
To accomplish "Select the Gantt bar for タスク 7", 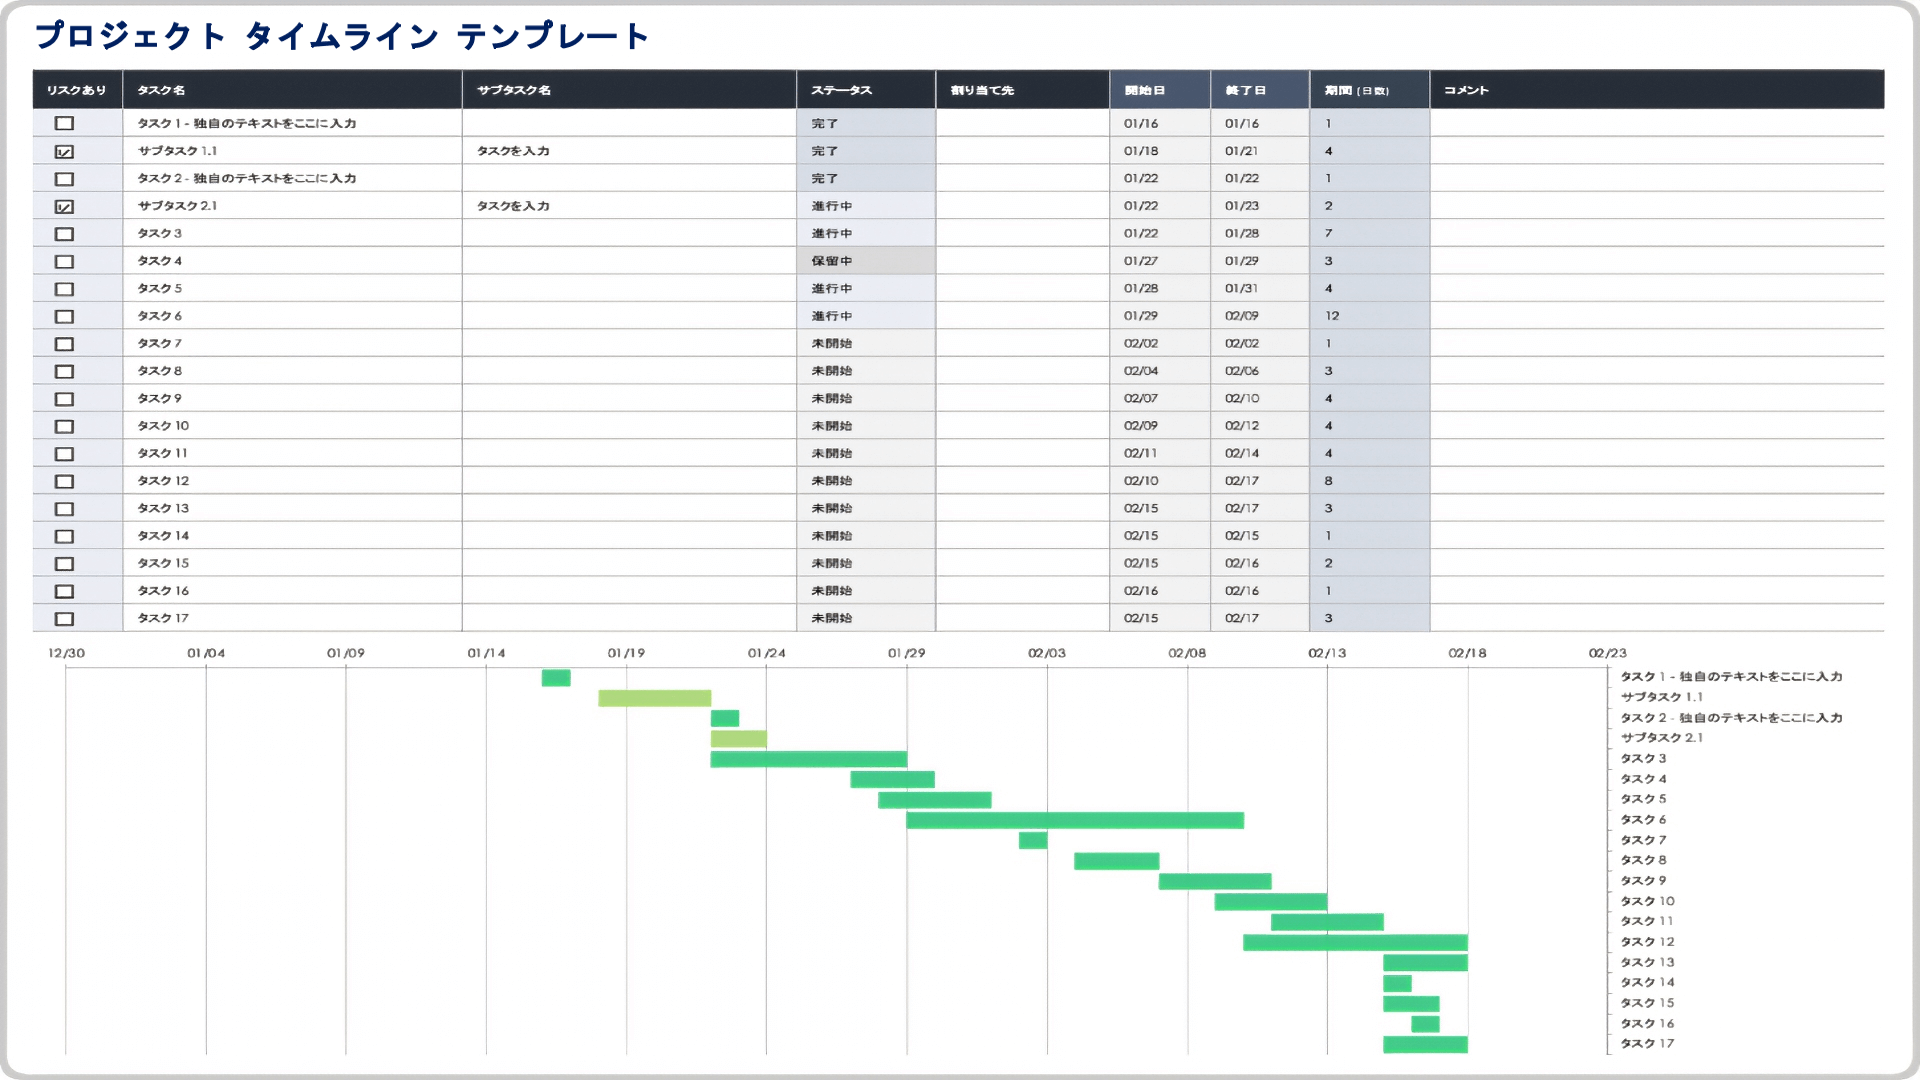I will click(1033, 840).
